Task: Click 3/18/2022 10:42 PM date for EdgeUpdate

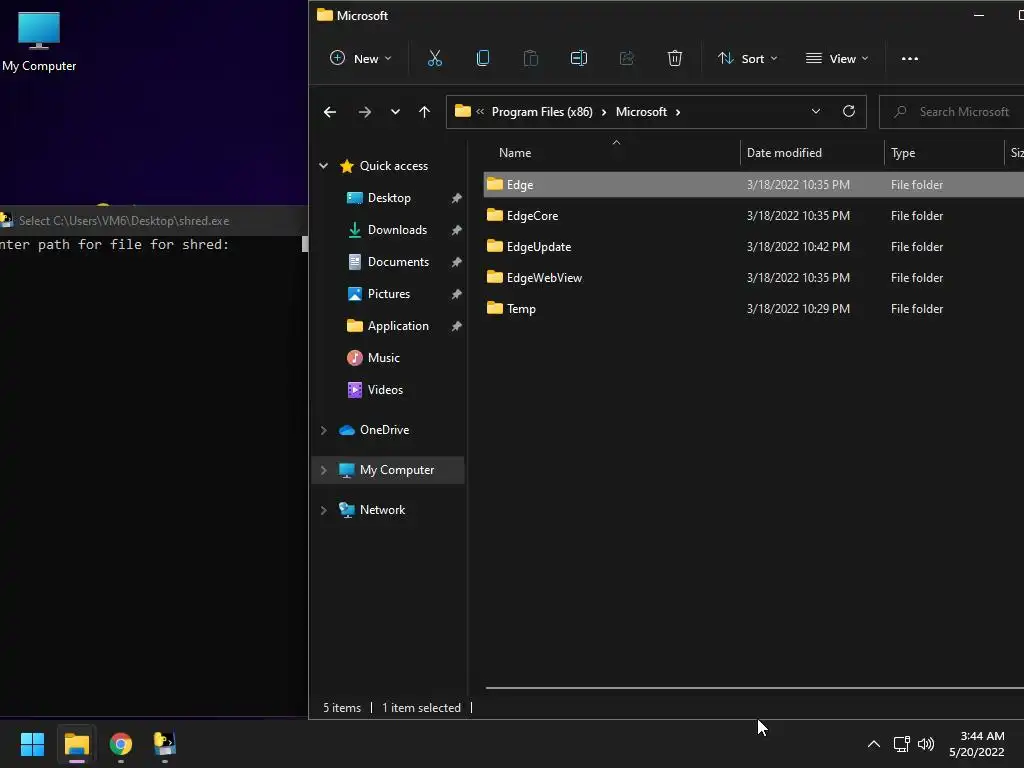Action: point(798,247)
